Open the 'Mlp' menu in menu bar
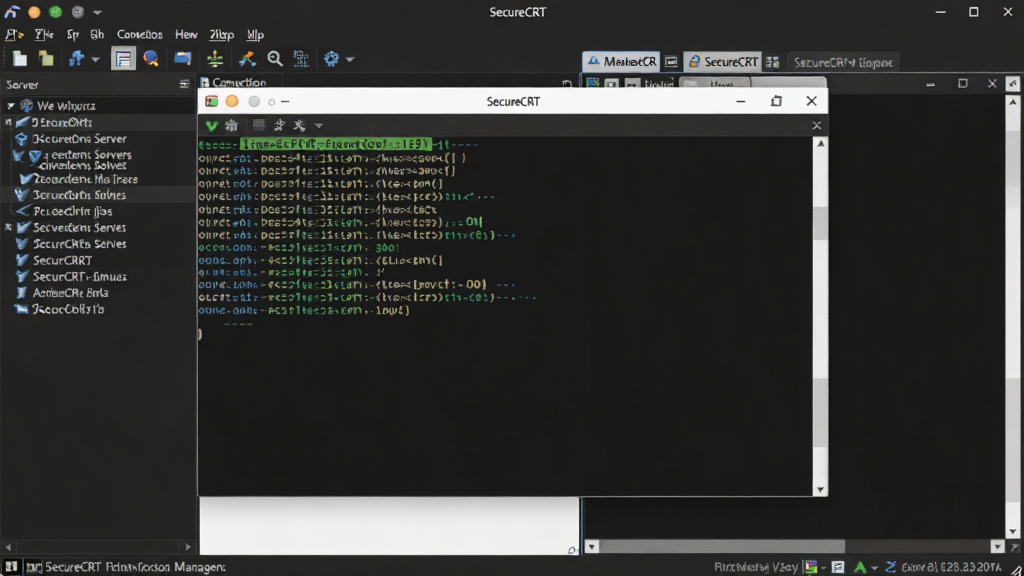 click(255, 35)
